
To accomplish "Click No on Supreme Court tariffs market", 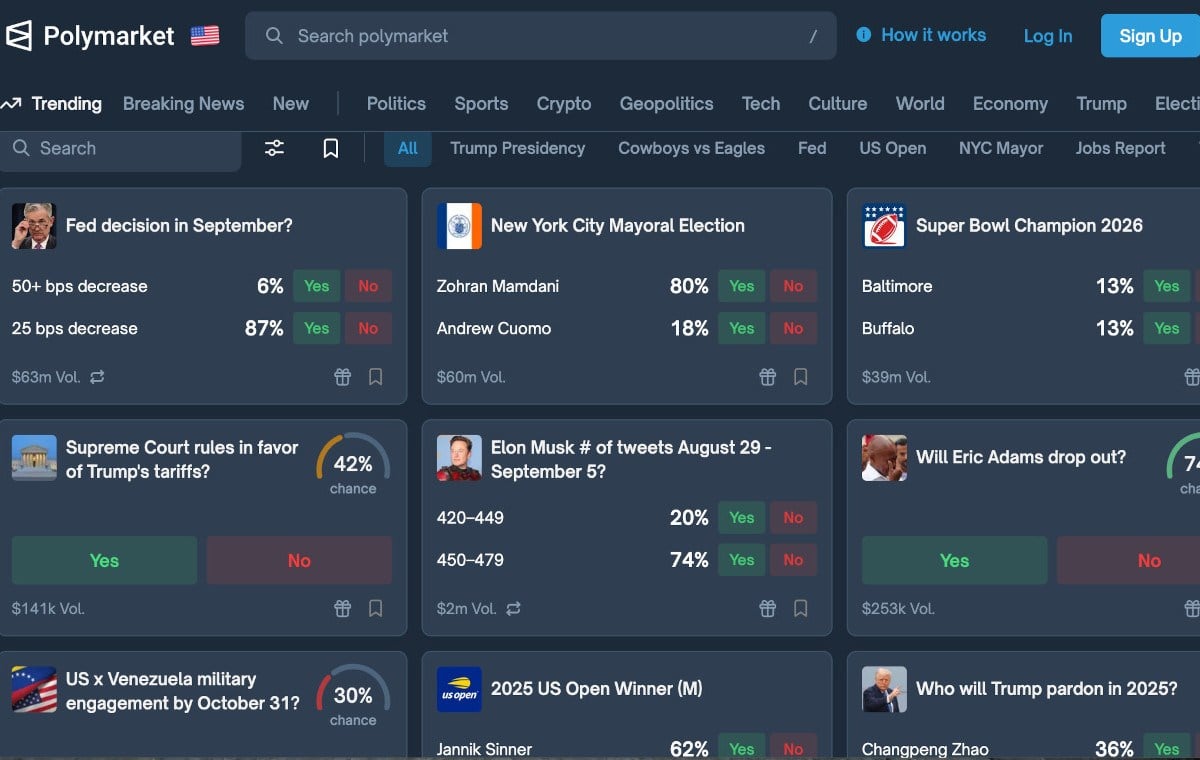I will tap(299, 560).
